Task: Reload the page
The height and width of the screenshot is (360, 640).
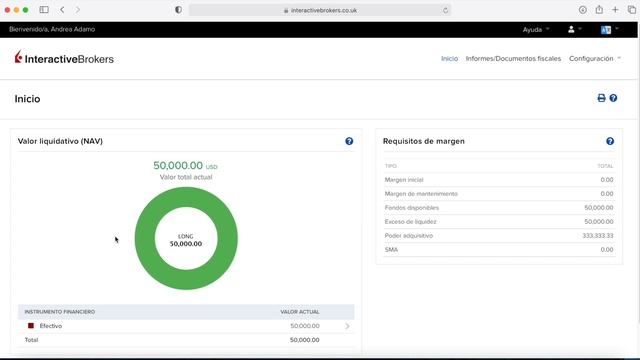Action: [445, 10]
